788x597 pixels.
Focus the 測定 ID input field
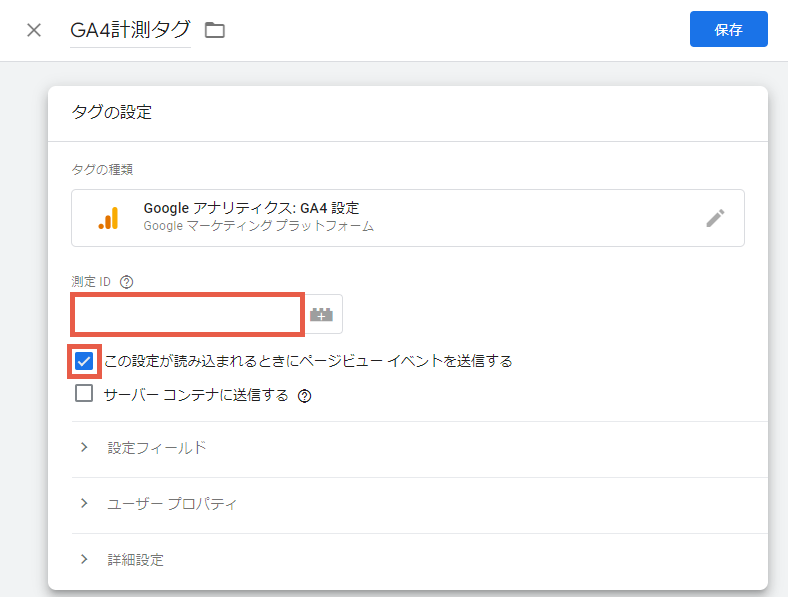point(187,315)
